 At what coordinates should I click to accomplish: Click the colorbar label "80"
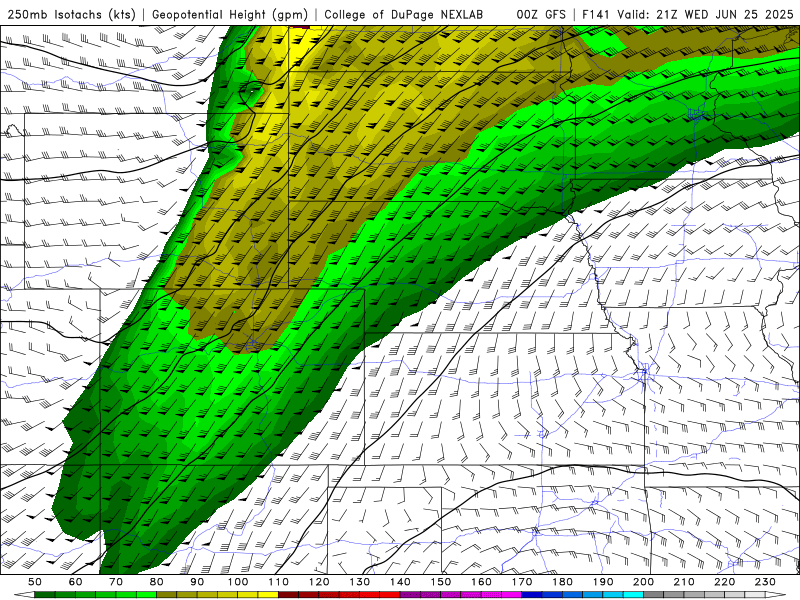[x=157, y=582]
